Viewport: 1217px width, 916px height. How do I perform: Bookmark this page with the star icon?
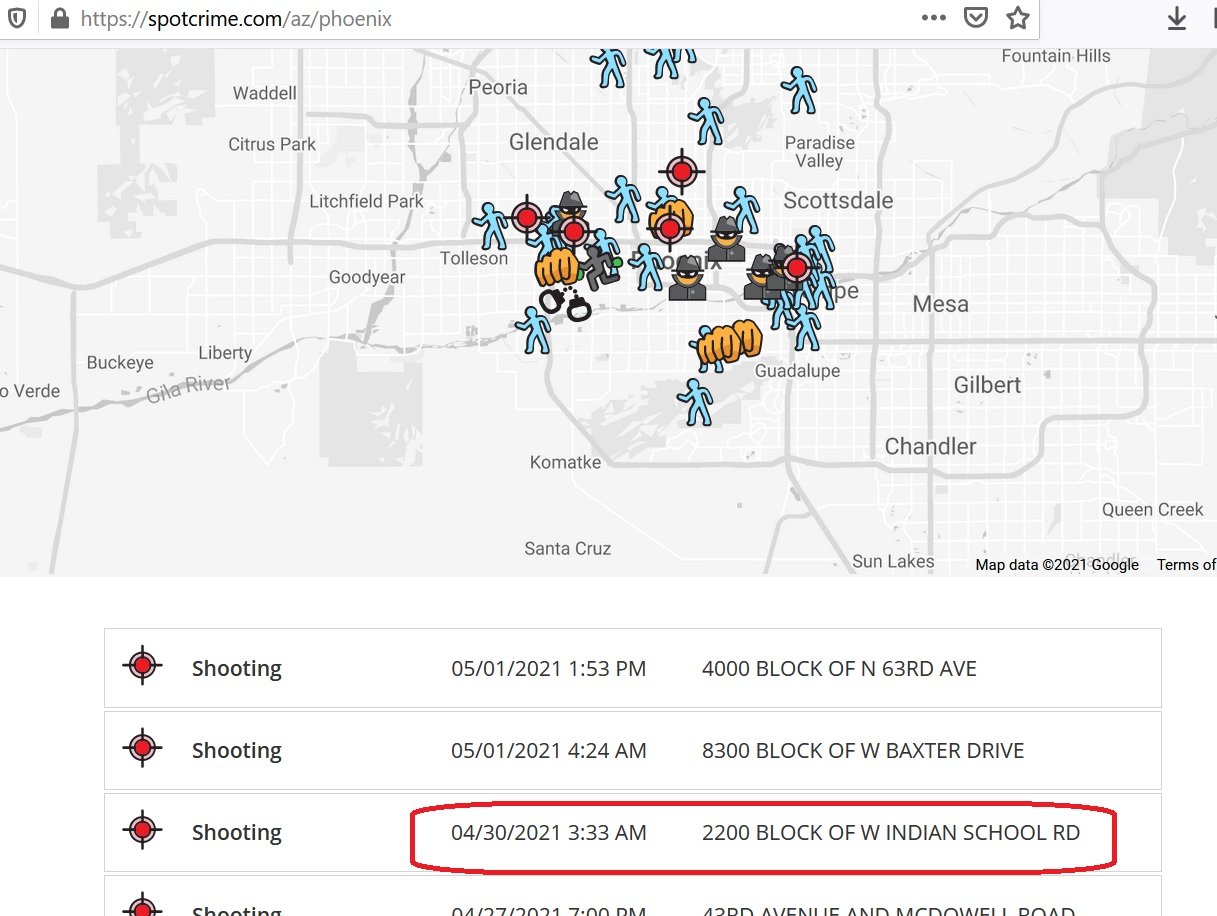1017,18
